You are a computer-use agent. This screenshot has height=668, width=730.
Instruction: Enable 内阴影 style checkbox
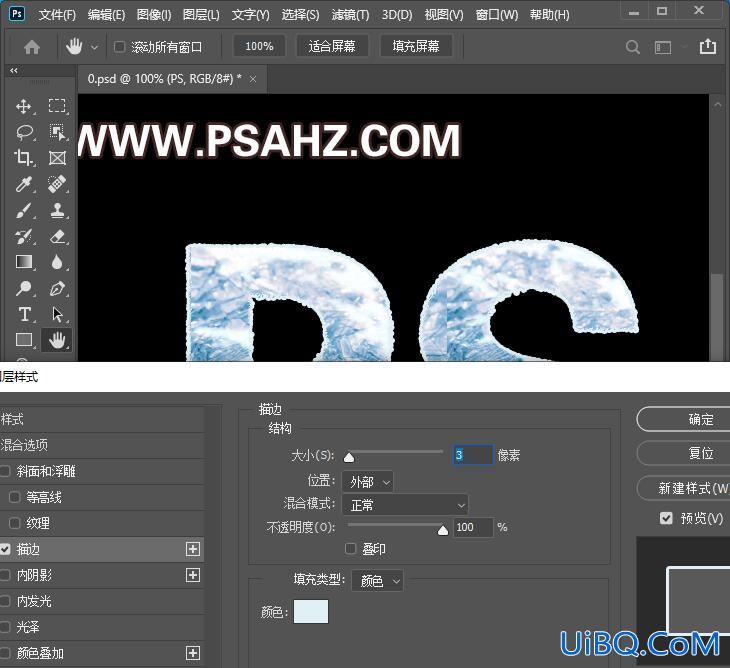(5, 575)
